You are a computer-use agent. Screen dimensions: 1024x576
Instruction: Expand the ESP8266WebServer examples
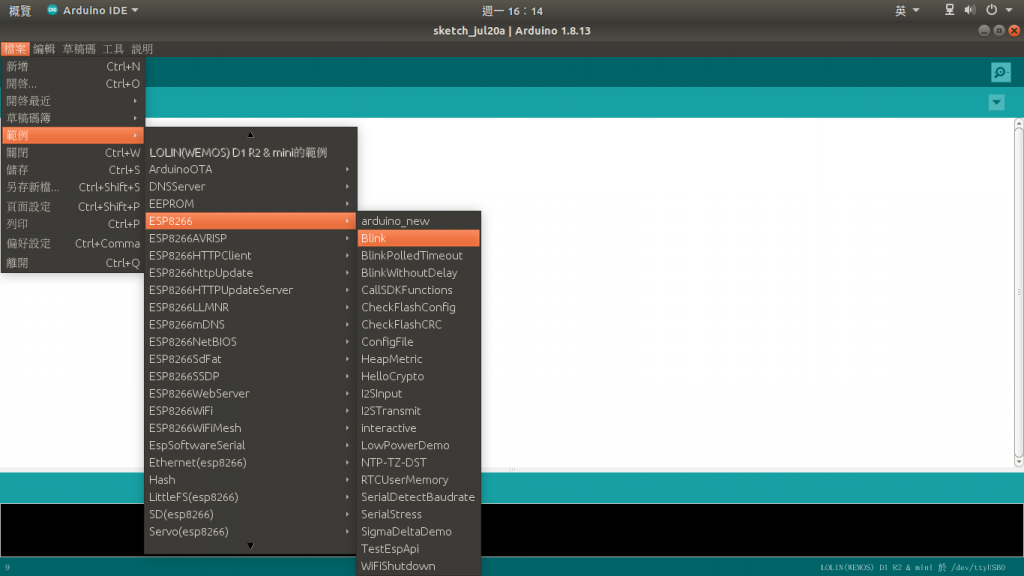[250, 394]
